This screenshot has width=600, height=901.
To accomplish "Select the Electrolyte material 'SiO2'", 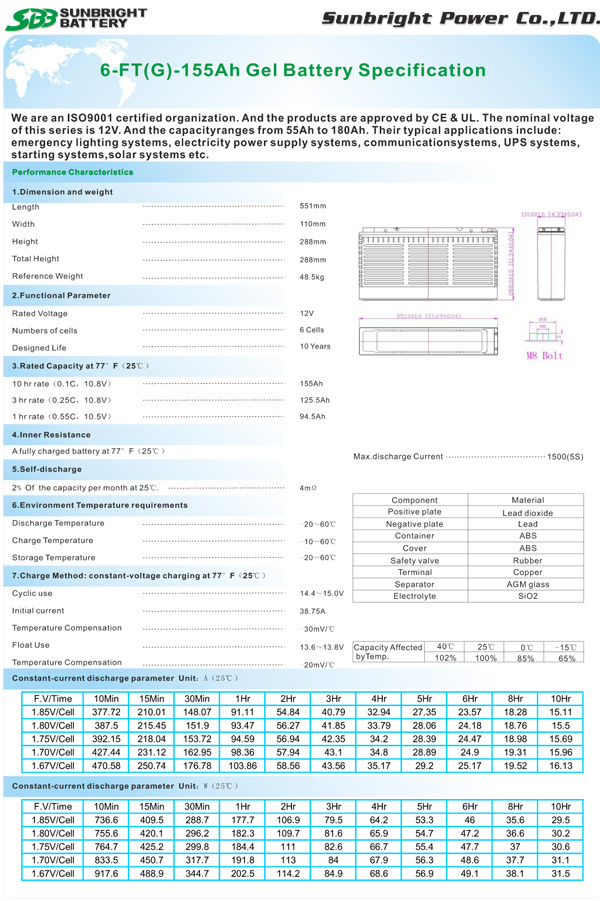I will click(528, 596).
